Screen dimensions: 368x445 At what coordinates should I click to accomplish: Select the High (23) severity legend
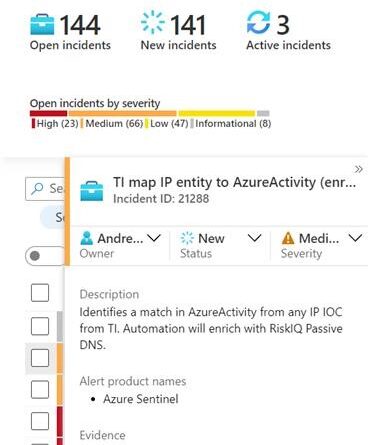[x=55, y=124]
